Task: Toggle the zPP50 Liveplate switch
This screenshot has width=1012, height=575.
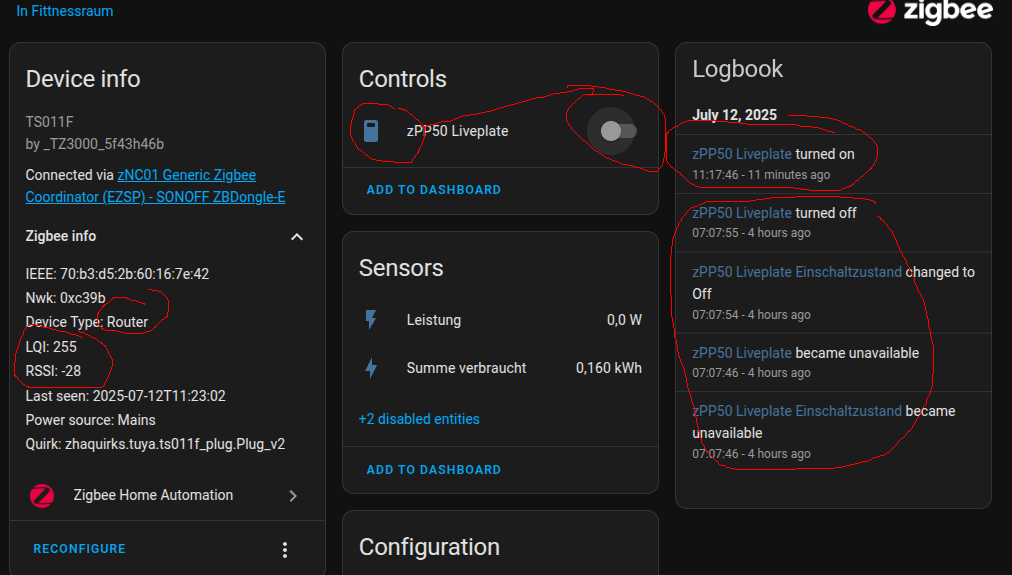Action: point(617,131)
